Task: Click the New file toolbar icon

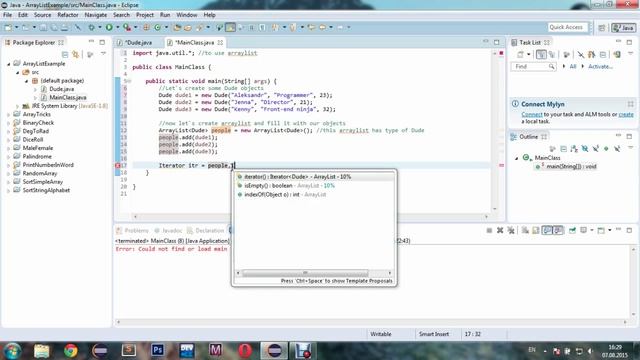Action: [8, 27]
